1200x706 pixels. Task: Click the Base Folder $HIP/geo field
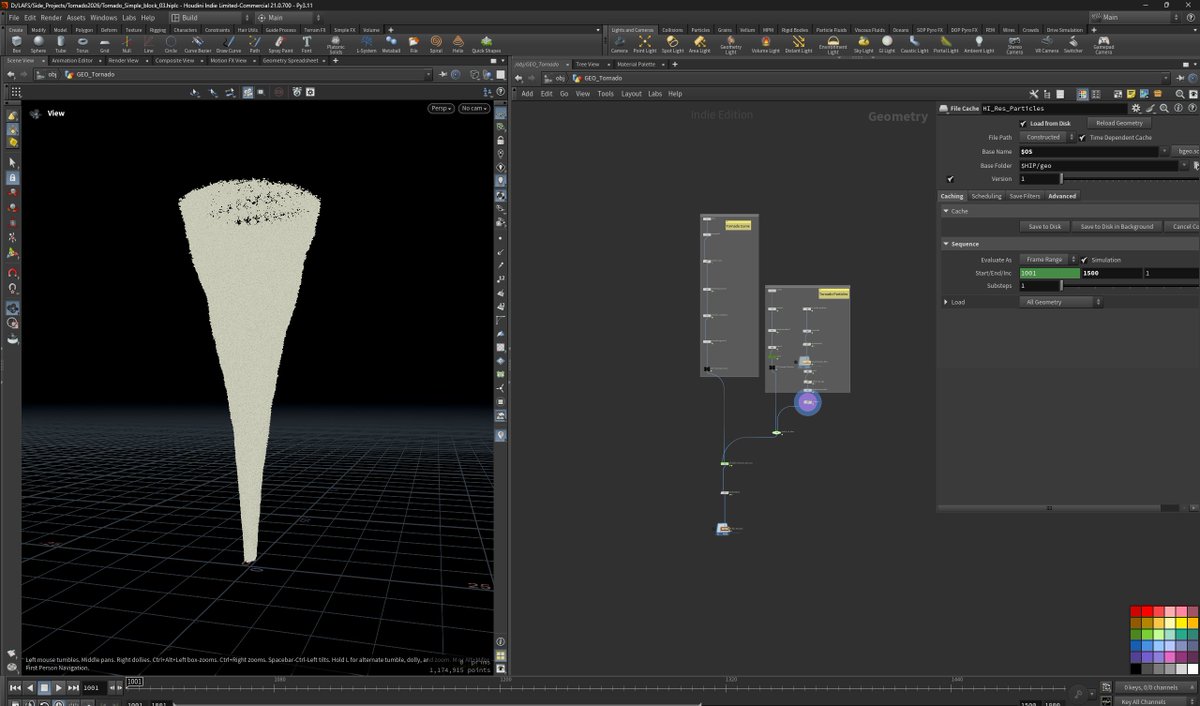(1099, 165)
